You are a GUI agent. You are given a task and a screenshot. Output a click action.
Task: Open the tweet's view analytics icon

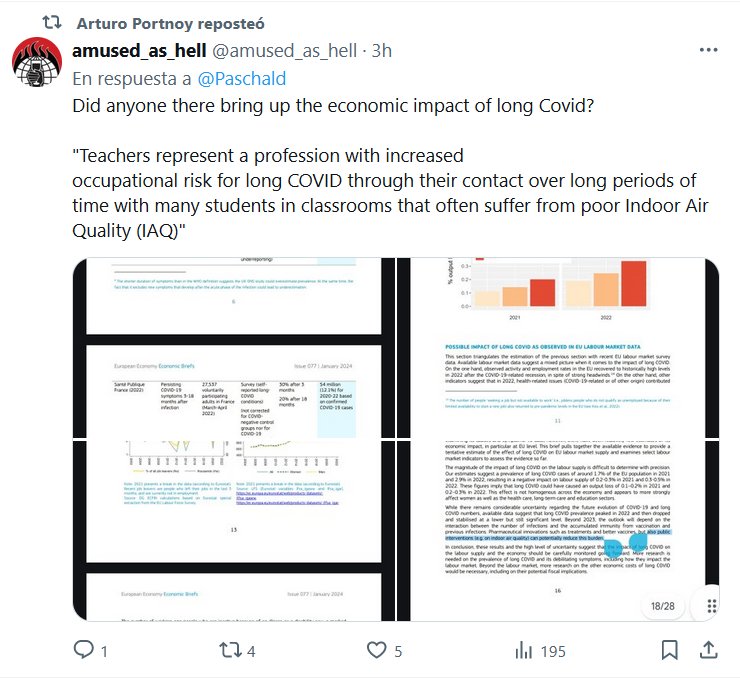(523, 650)
